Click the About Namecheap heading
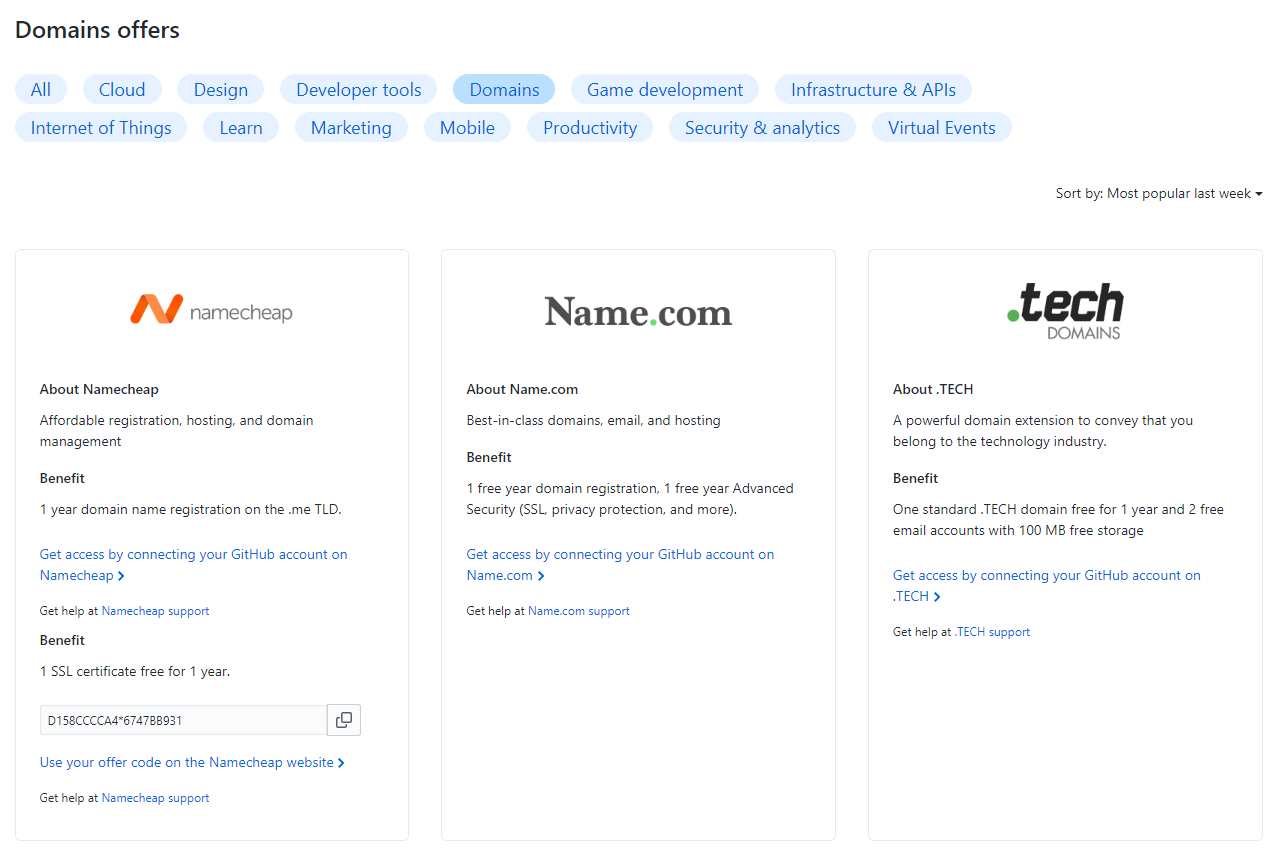 coord(99,390)
